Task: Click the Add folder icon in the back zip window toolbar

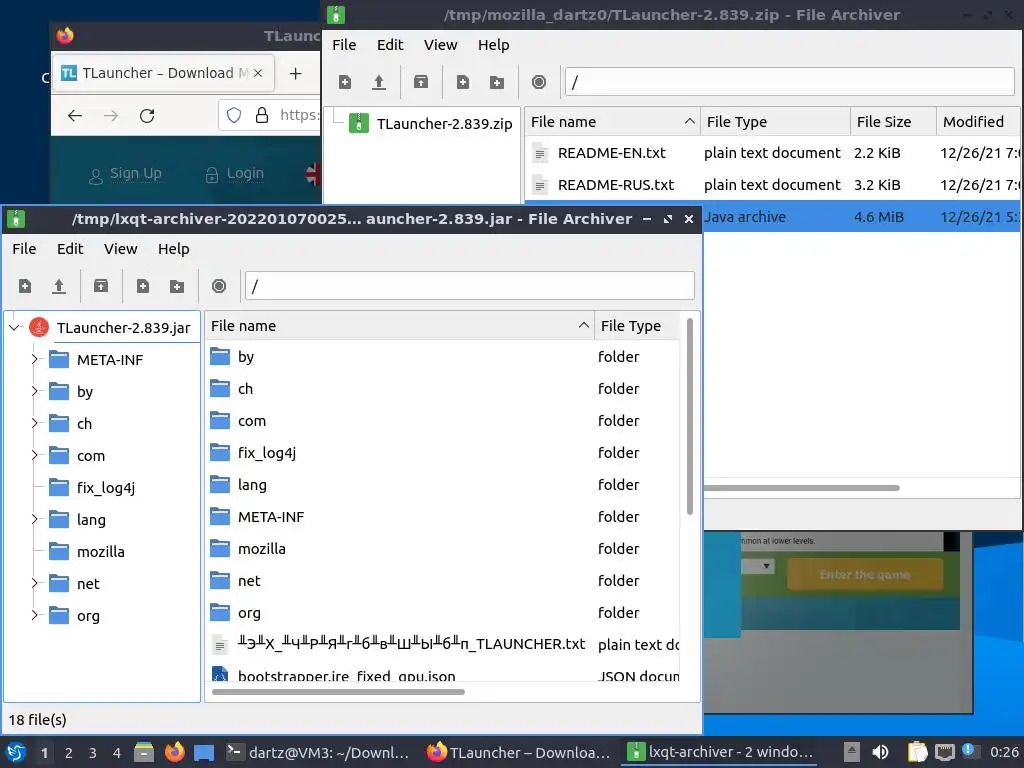Action: coord(496,82)
